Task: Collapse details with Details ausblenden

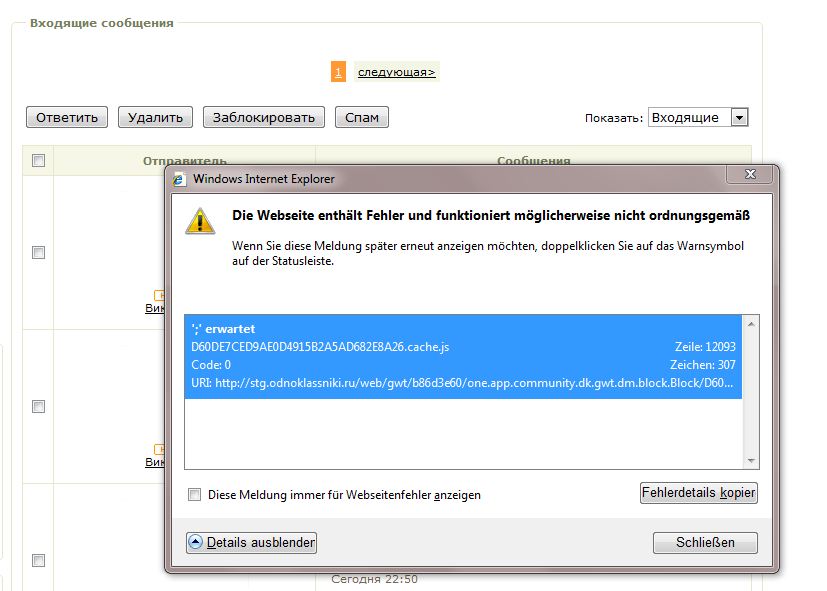Action: 252,542
